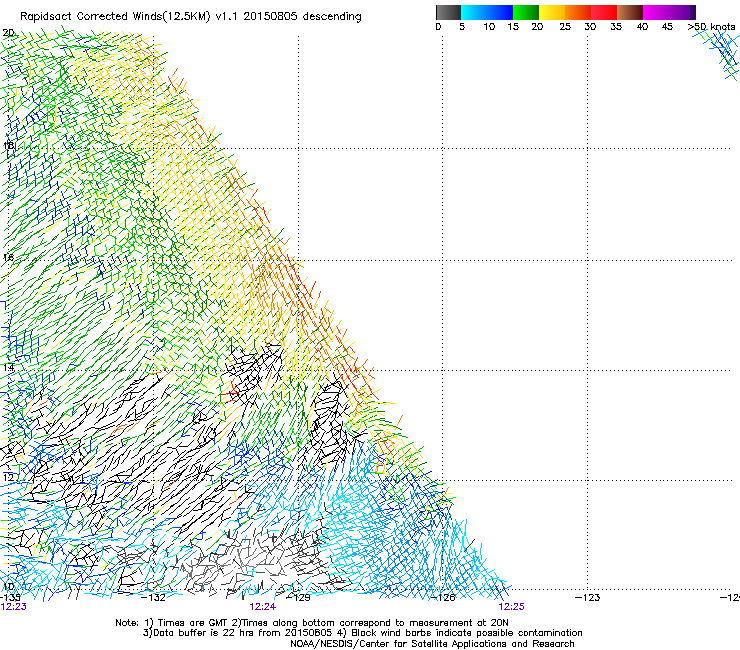The height and width of the screenshot is (650, 740).
Task: Click legend scale value '25'
Action: click(x=565, y=27)
